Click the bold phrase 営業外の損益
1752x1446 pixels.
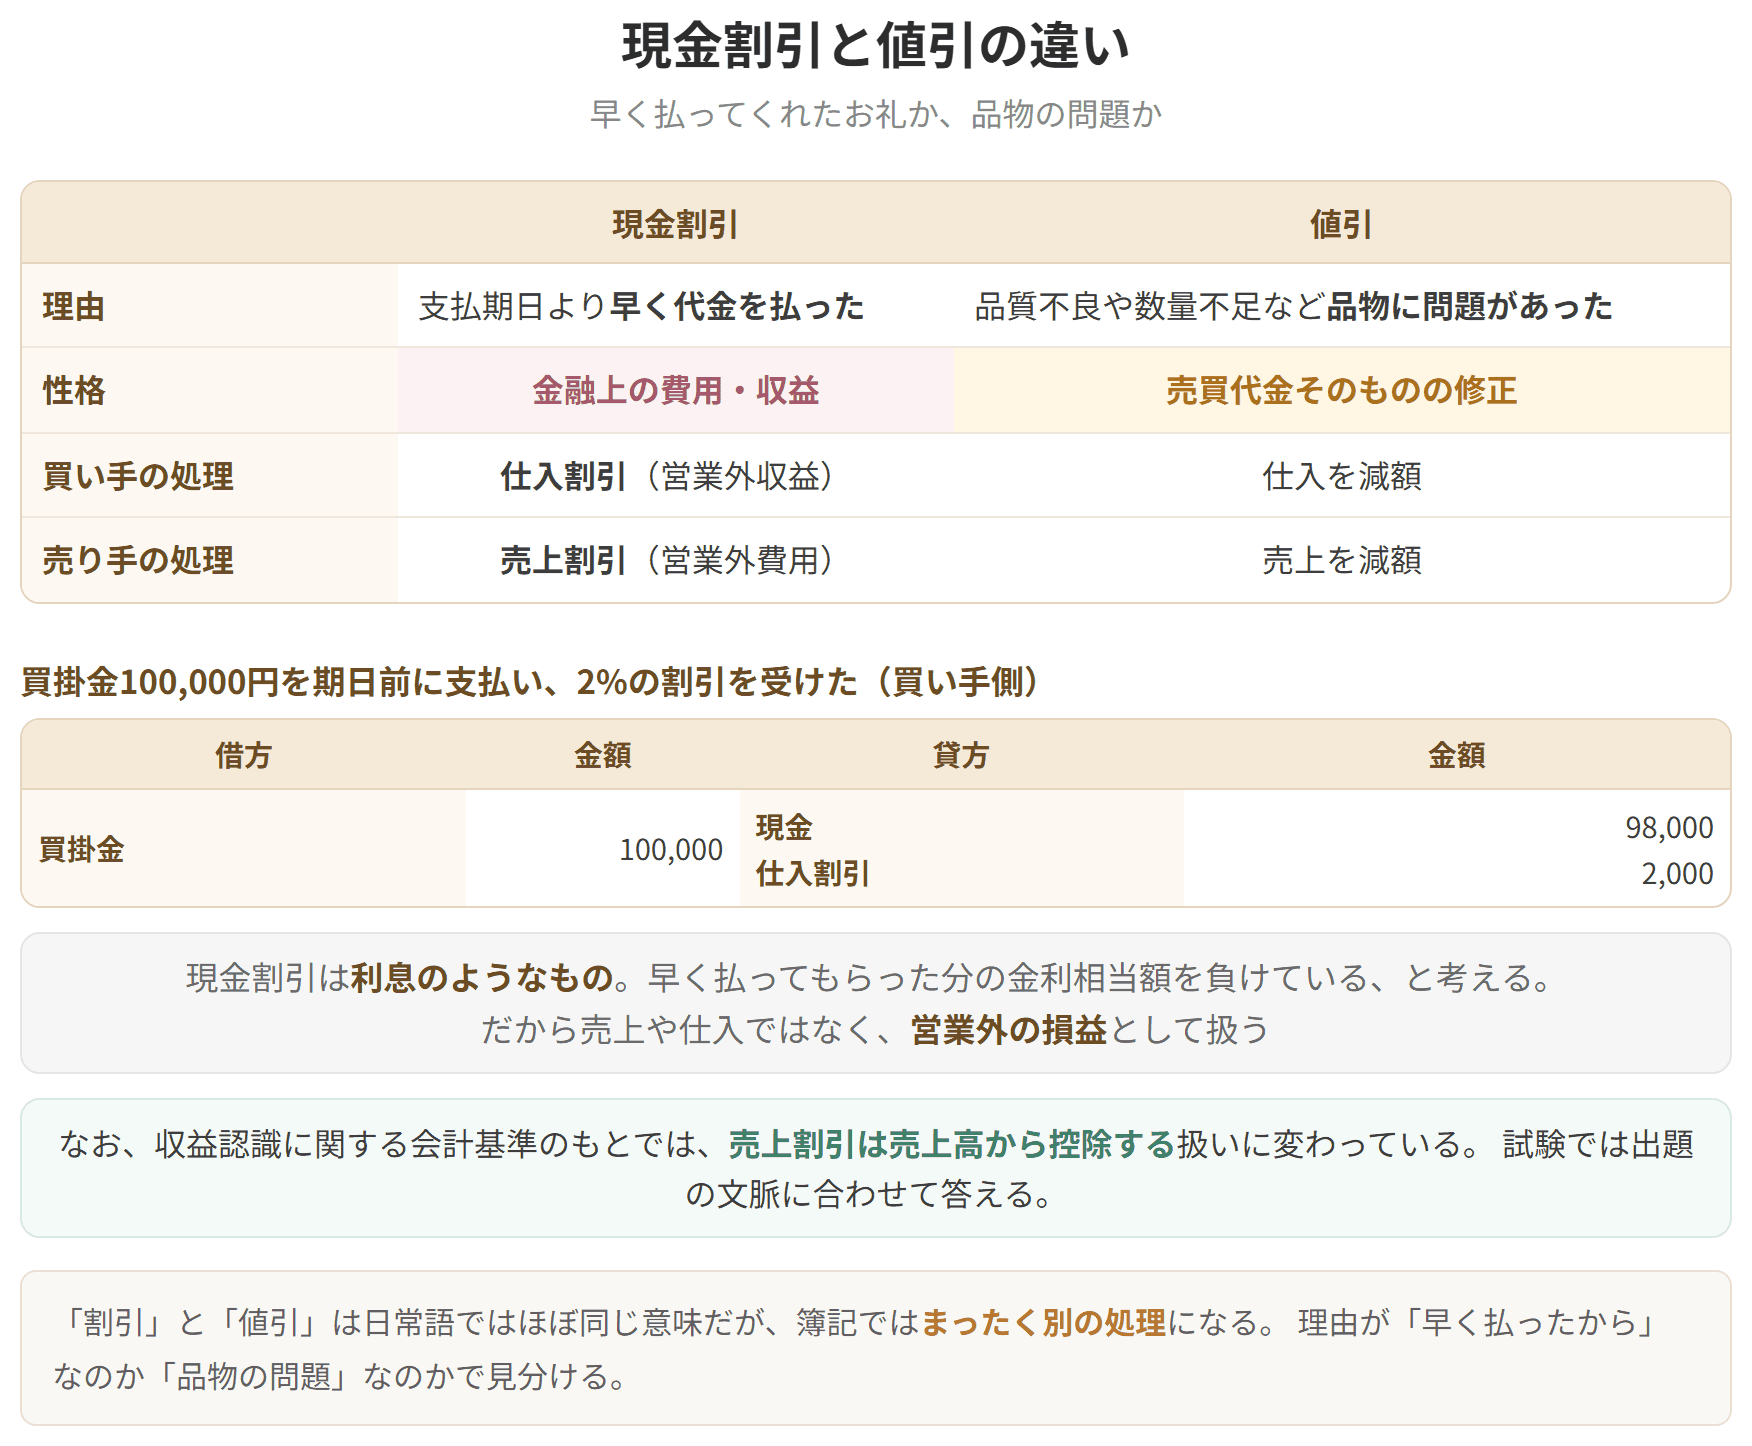(x=1008, y=1029)
